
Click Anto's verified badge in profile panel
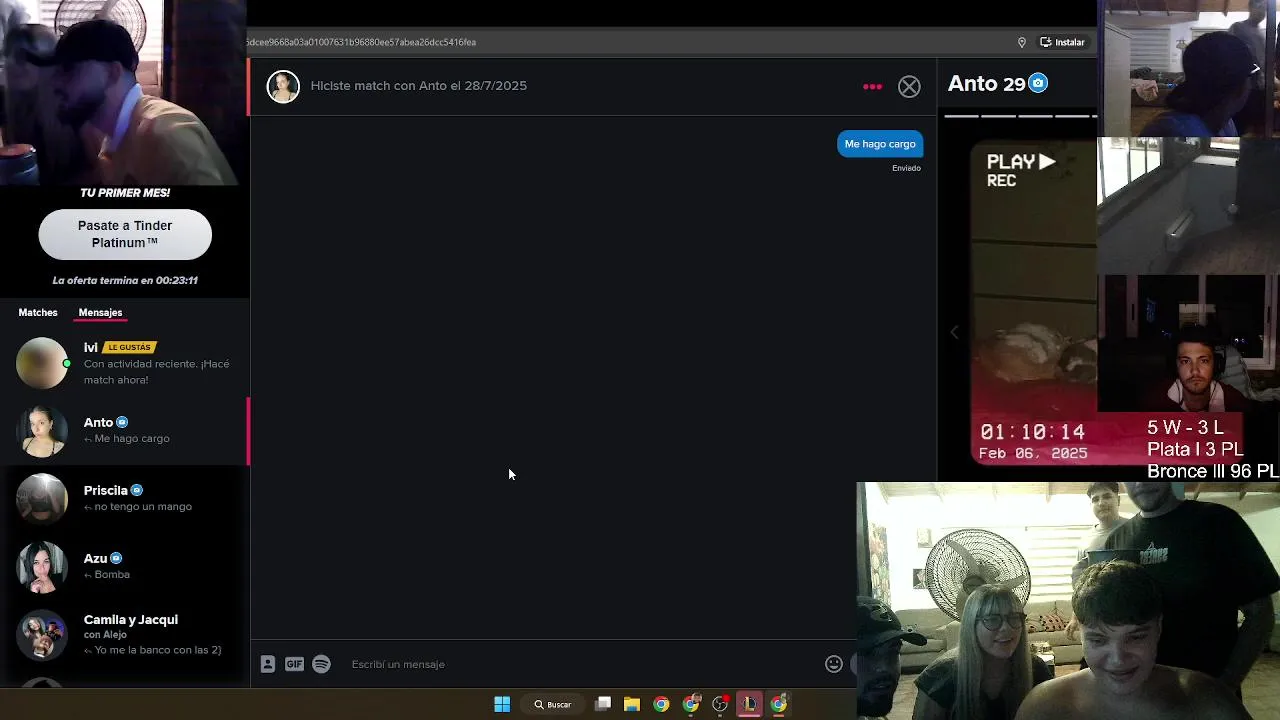tap(1038, 84)
